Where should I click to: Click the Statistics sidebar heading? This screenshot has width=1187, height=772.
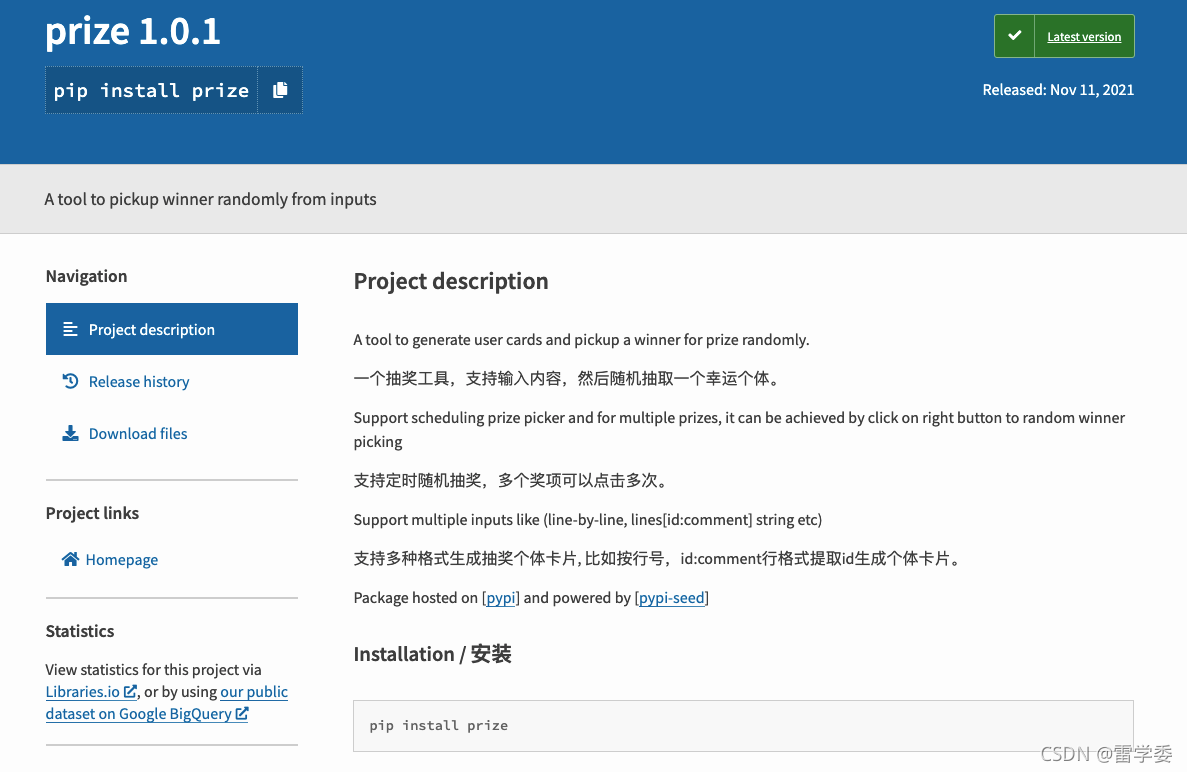79,631
